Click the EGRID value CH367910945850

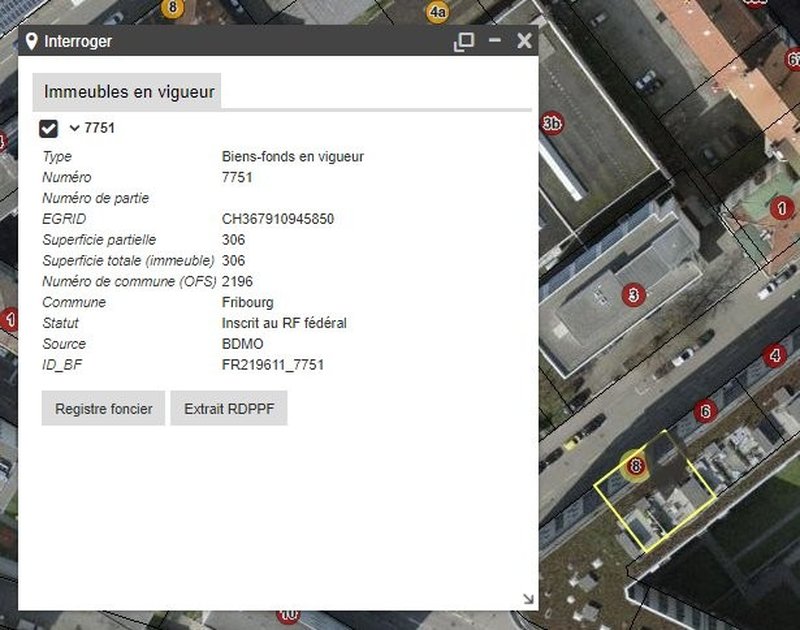[277, 219]
